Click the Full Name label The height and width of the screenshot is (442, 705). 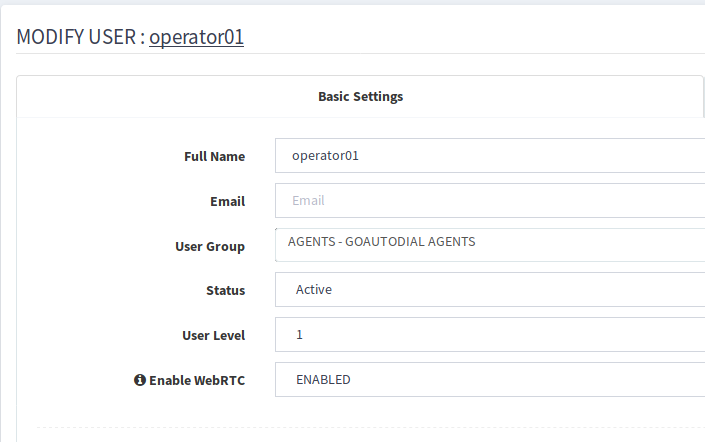pyautogui.click(x=214, y=156)
